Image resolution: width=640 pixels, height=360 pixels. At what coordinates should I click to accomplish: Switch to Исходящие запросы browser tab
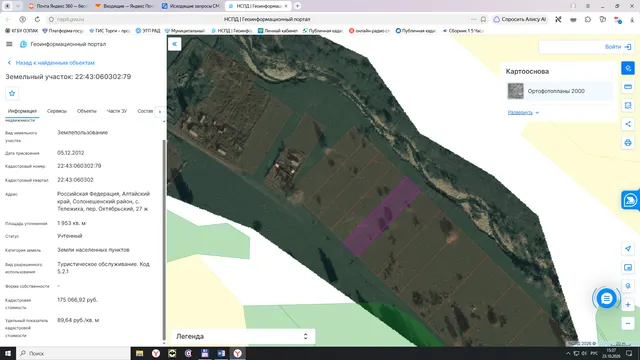(x=191, y=6)
